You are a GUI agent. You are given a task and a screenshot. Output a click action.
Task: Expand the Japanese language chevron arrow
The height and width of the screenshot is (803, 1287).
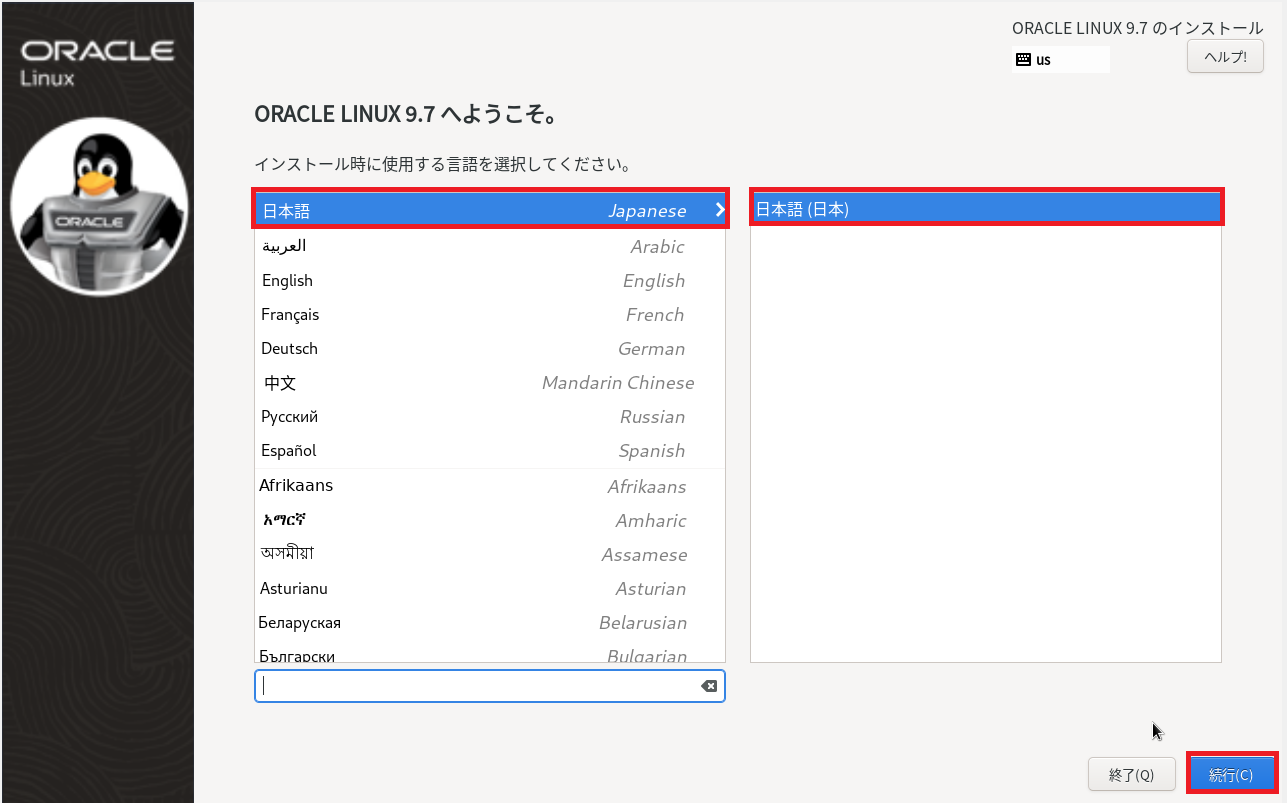pos(718,210)
